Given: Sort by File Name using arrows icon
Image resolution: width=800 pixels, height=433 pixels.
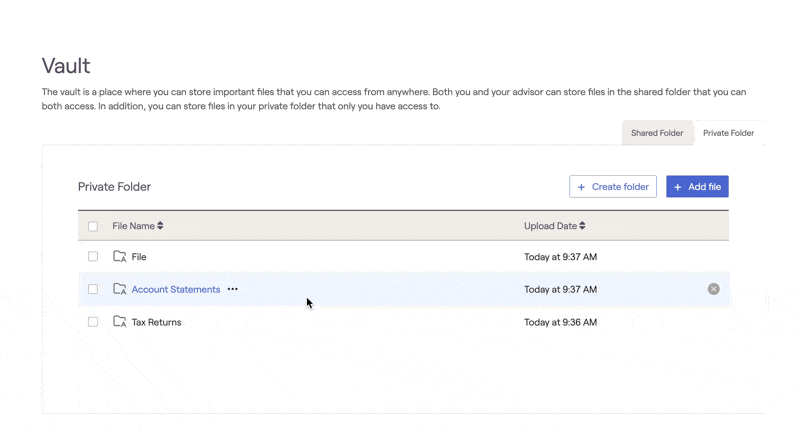Looking at the screenshot, I should click(x=160, y=226).
